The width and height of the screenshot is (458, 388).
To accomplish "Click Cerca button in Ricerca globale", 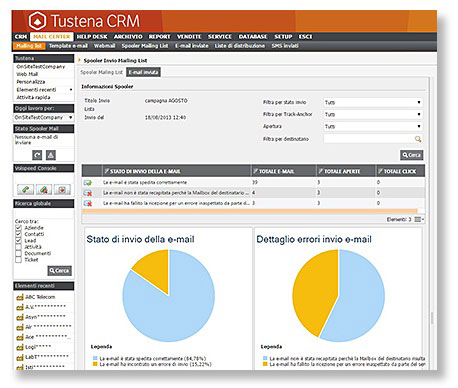I will pyautogui.click(x=60, y=271).
